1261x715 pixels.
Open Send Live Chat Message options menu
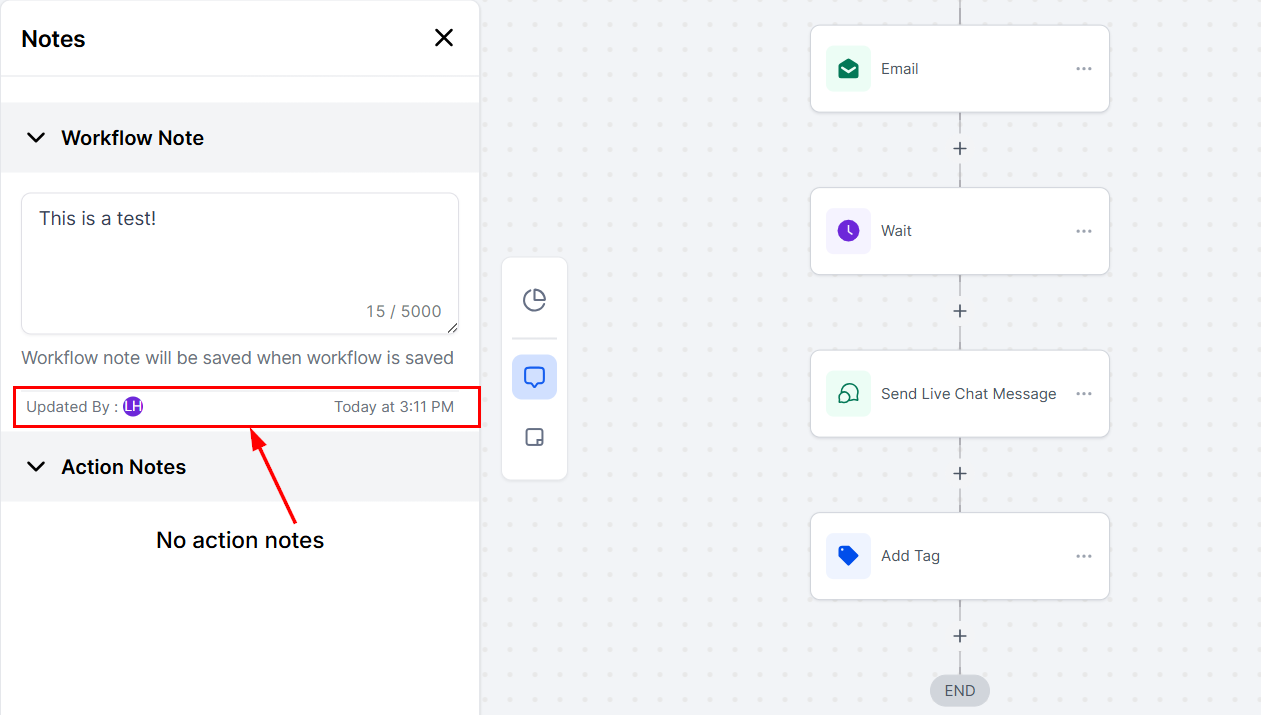[x=1084, y=394]
